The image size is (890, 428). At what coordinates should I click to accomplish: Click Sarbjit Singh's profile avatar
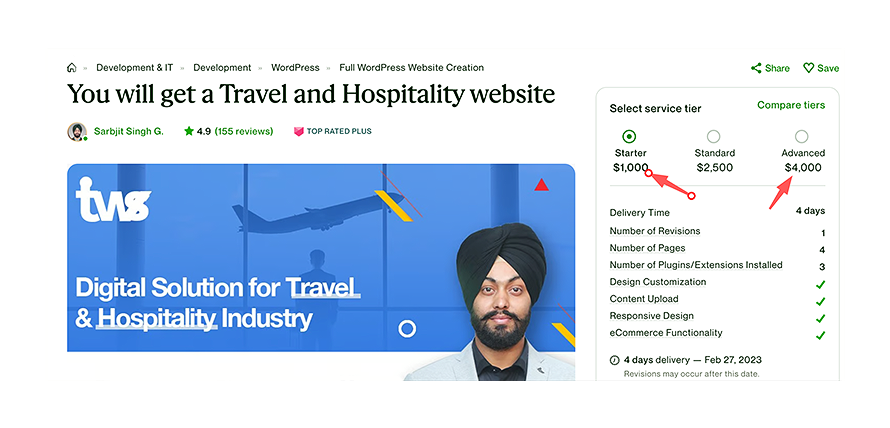pyautogui.click(x=77, y=132)
